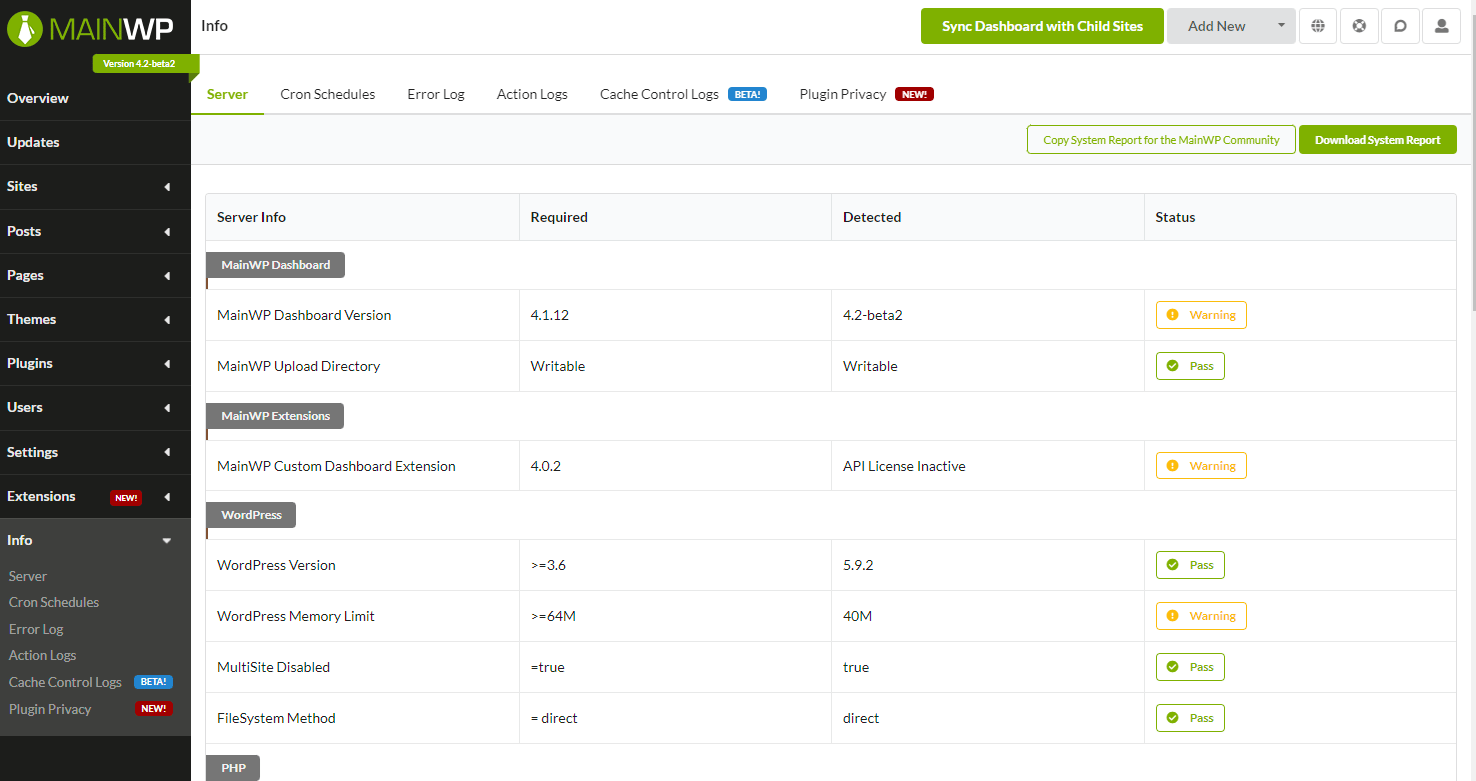The height and width of the screenshot is (781, 1476).
Task: Open the lifebuoy help icon
Action: point(1359,26)
